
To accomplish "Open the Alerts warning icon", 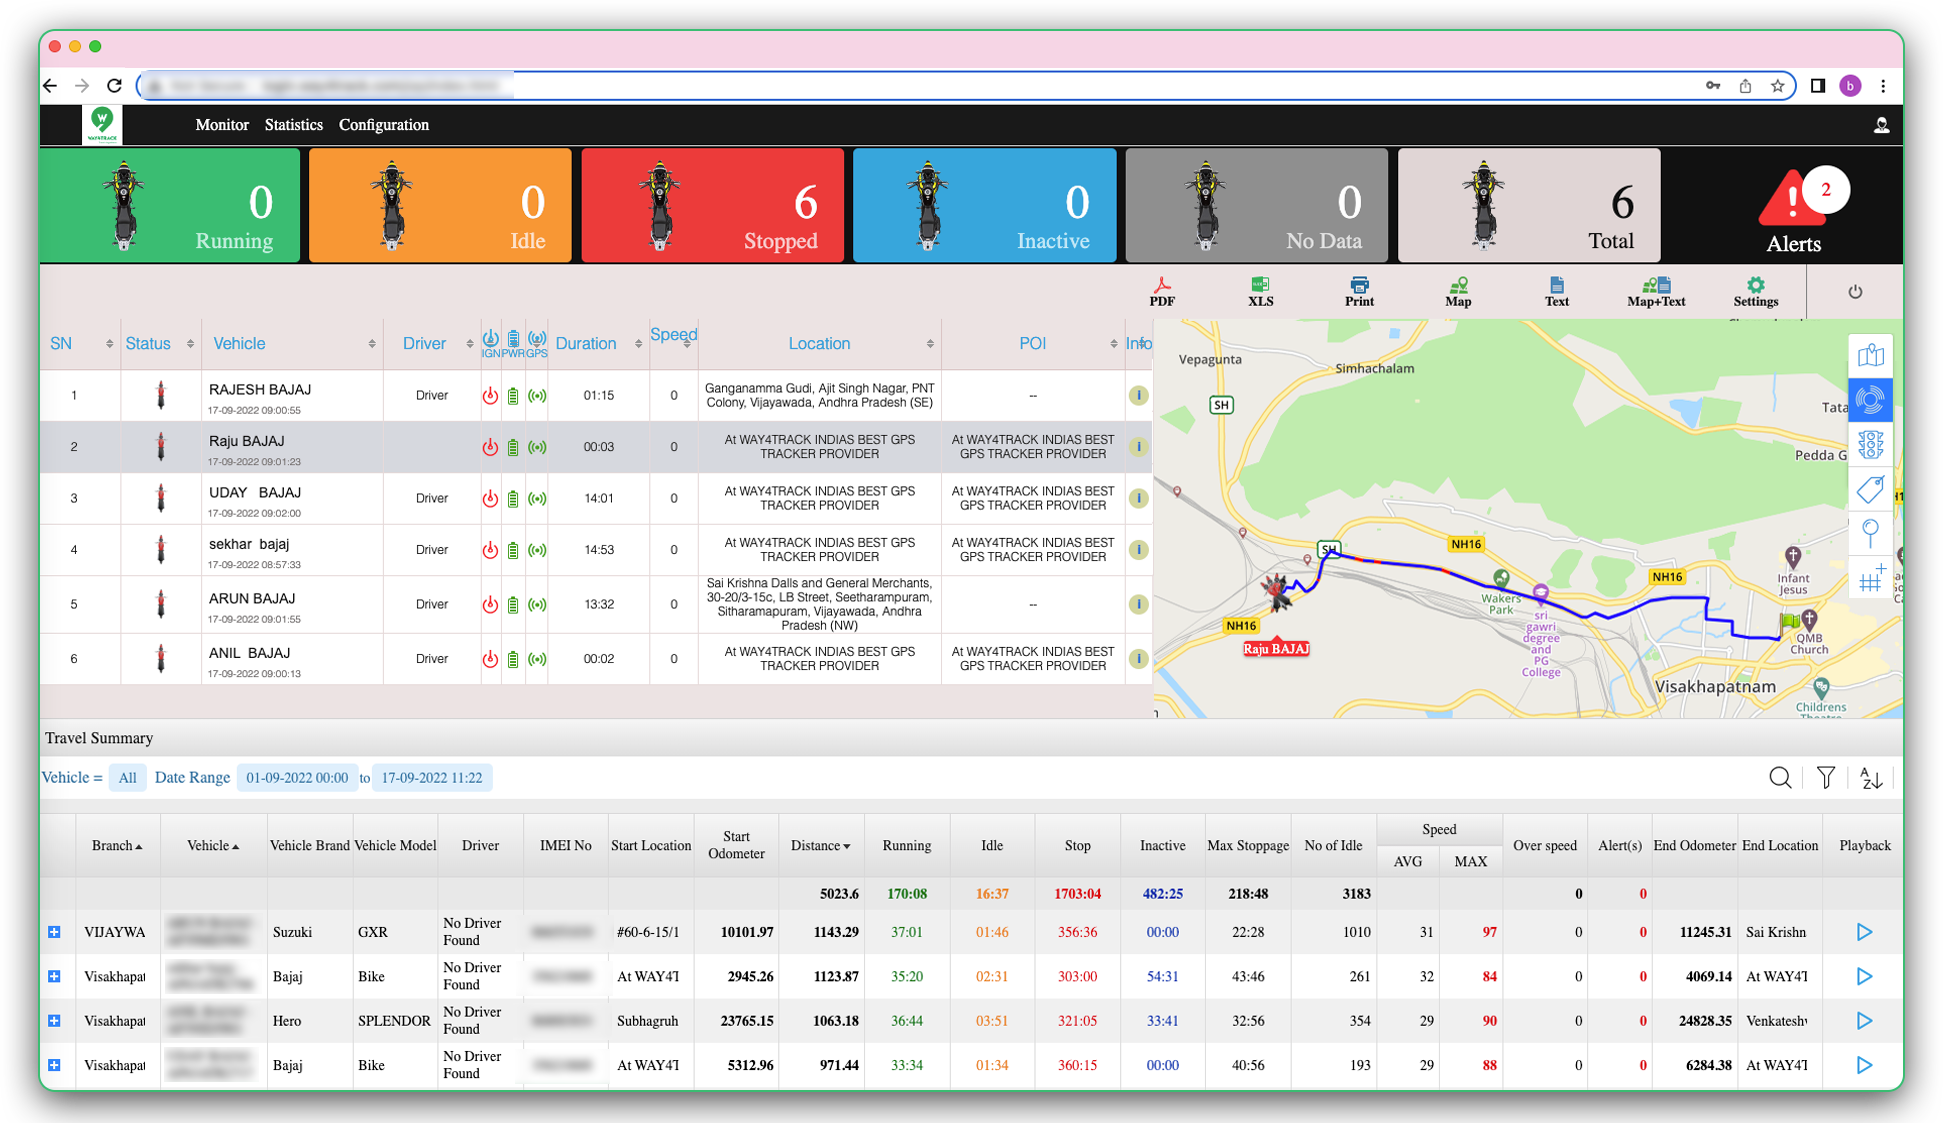I will pyautogui.click(x=1792, y=199).
